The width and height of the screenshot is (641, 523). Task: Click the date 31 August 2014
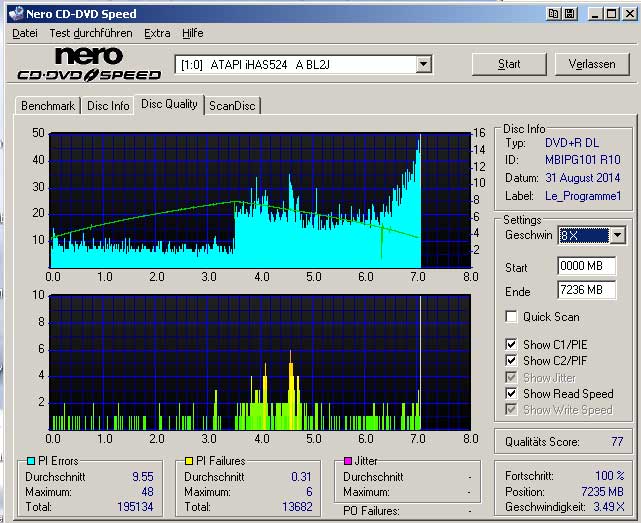click(x=582, y=178)
